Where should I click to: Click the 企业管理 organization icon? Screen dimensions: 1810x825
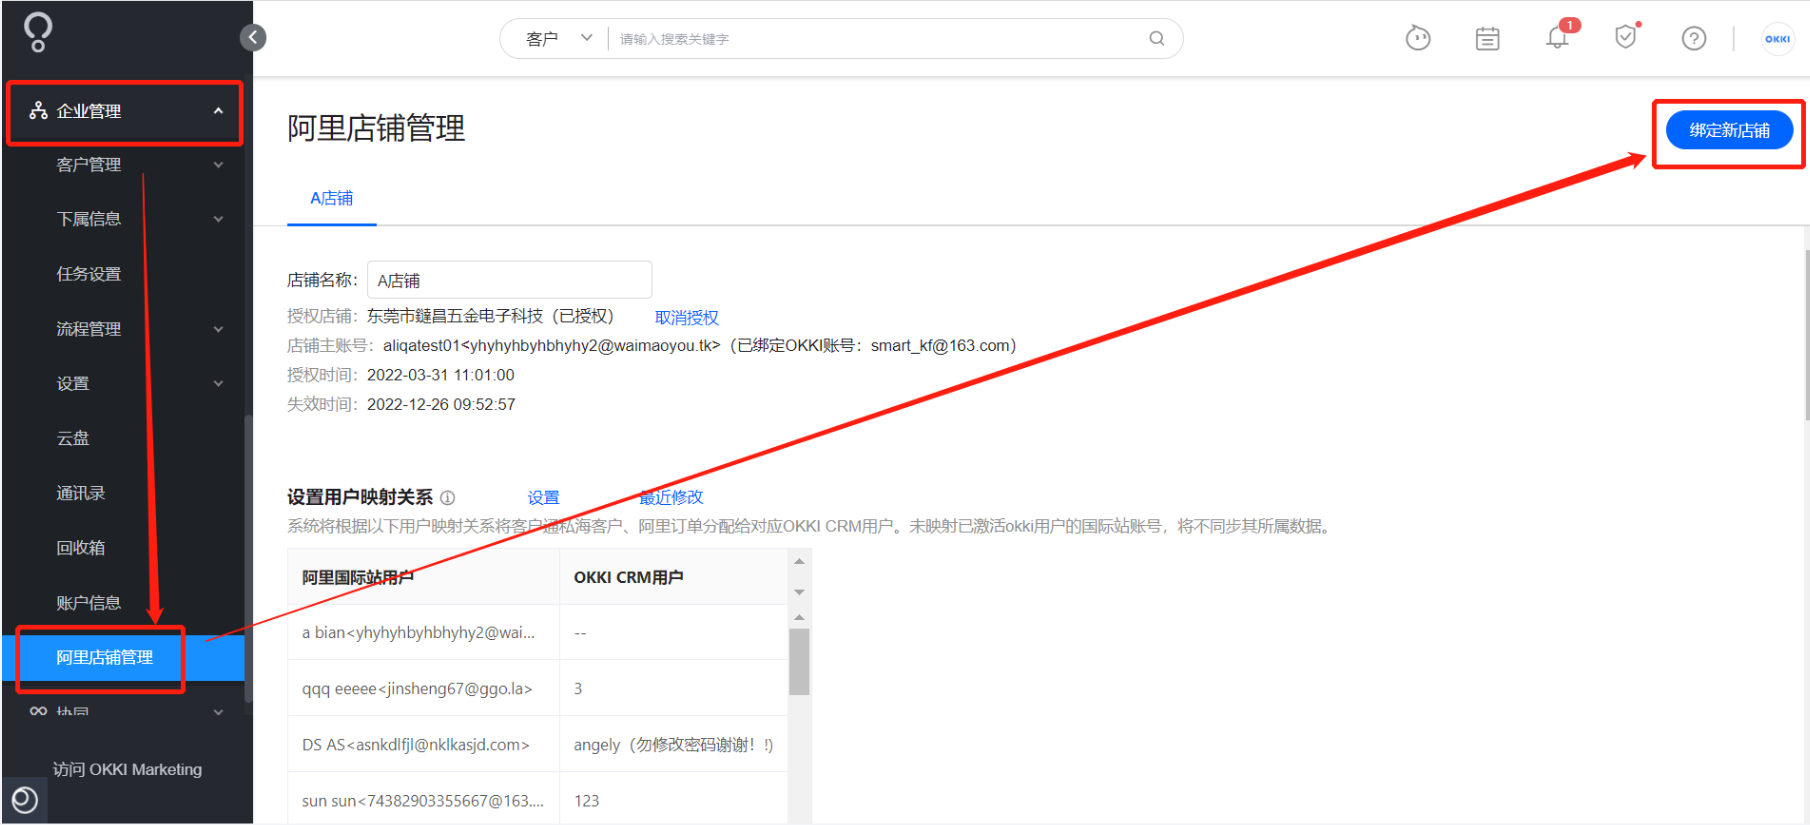tap(38, 110)
